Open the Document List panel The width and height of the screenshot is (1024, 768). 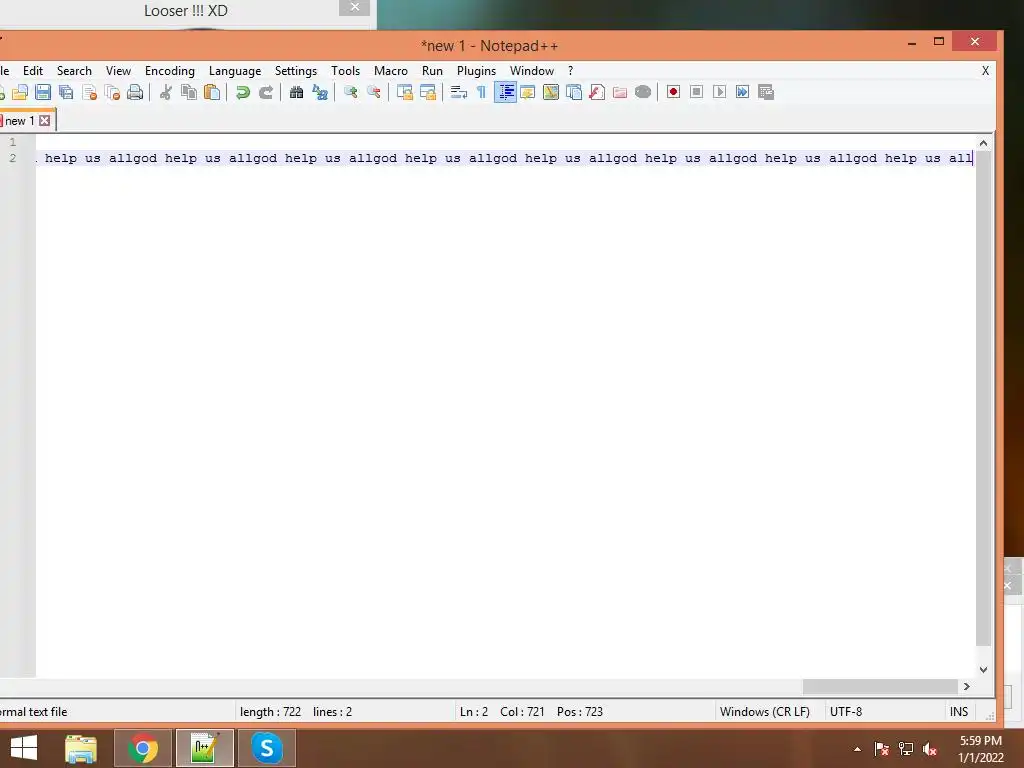click(x=574, y=92)
